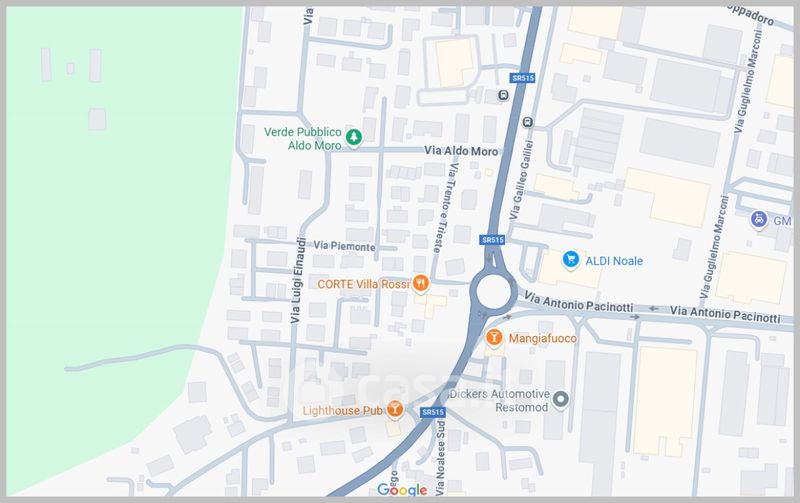Screen dimensions: 800x503
Task: Open the GM car service marker
Action: [x=759, y=220]
